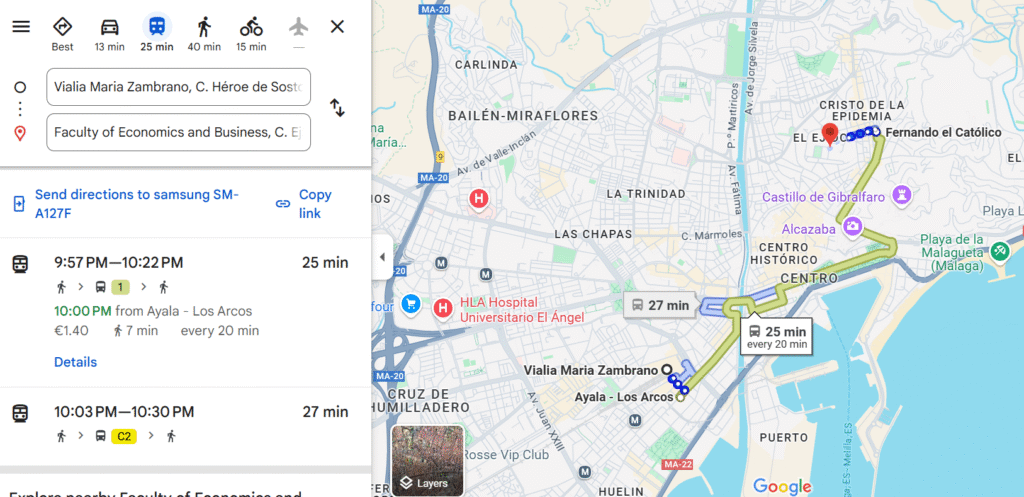Edit starting point Vialia Maria Zambrano field
1024x497 pixels.
(178, 87)
